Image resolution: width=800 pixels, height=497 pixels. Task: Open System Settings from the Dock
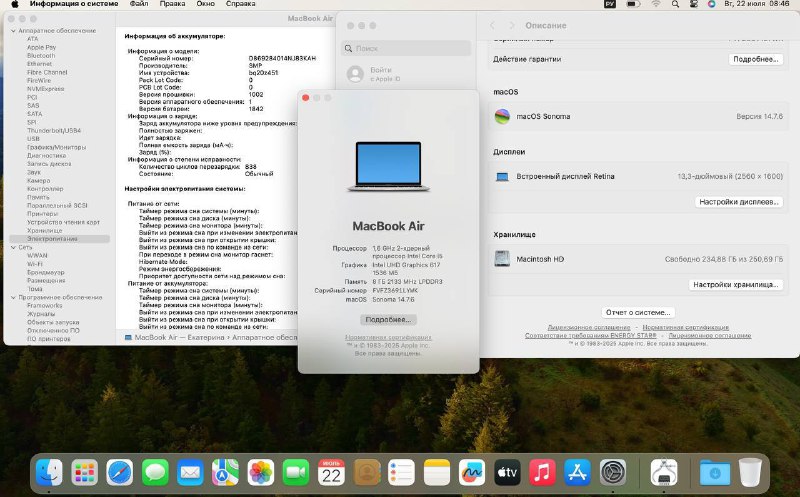click(613, 473)
